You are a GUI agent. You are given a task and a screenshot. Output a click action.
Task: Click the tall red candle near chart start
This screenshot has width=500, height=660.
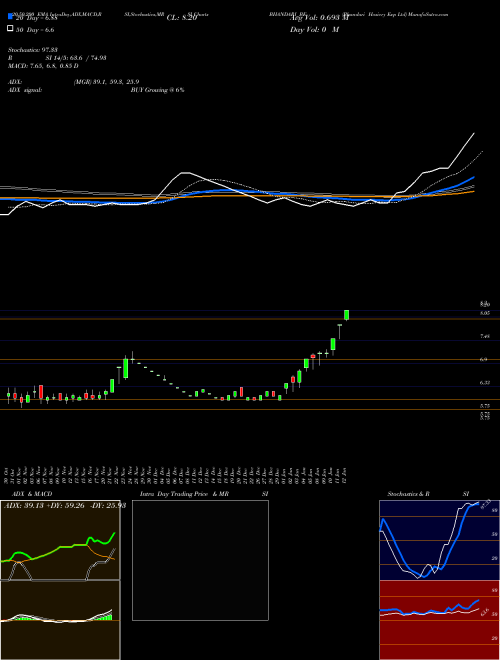(x=41, y=392)
